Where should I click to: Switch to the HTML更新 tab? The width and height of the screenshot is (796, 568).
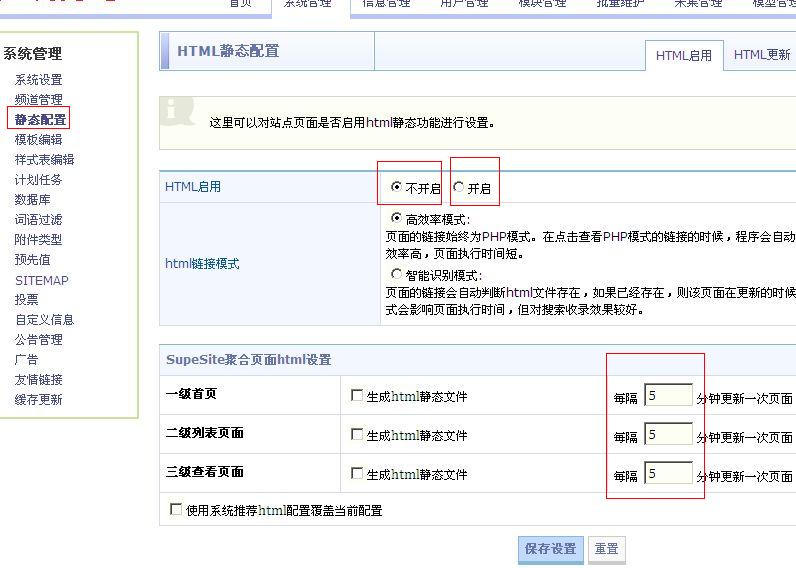coord(761,55)
